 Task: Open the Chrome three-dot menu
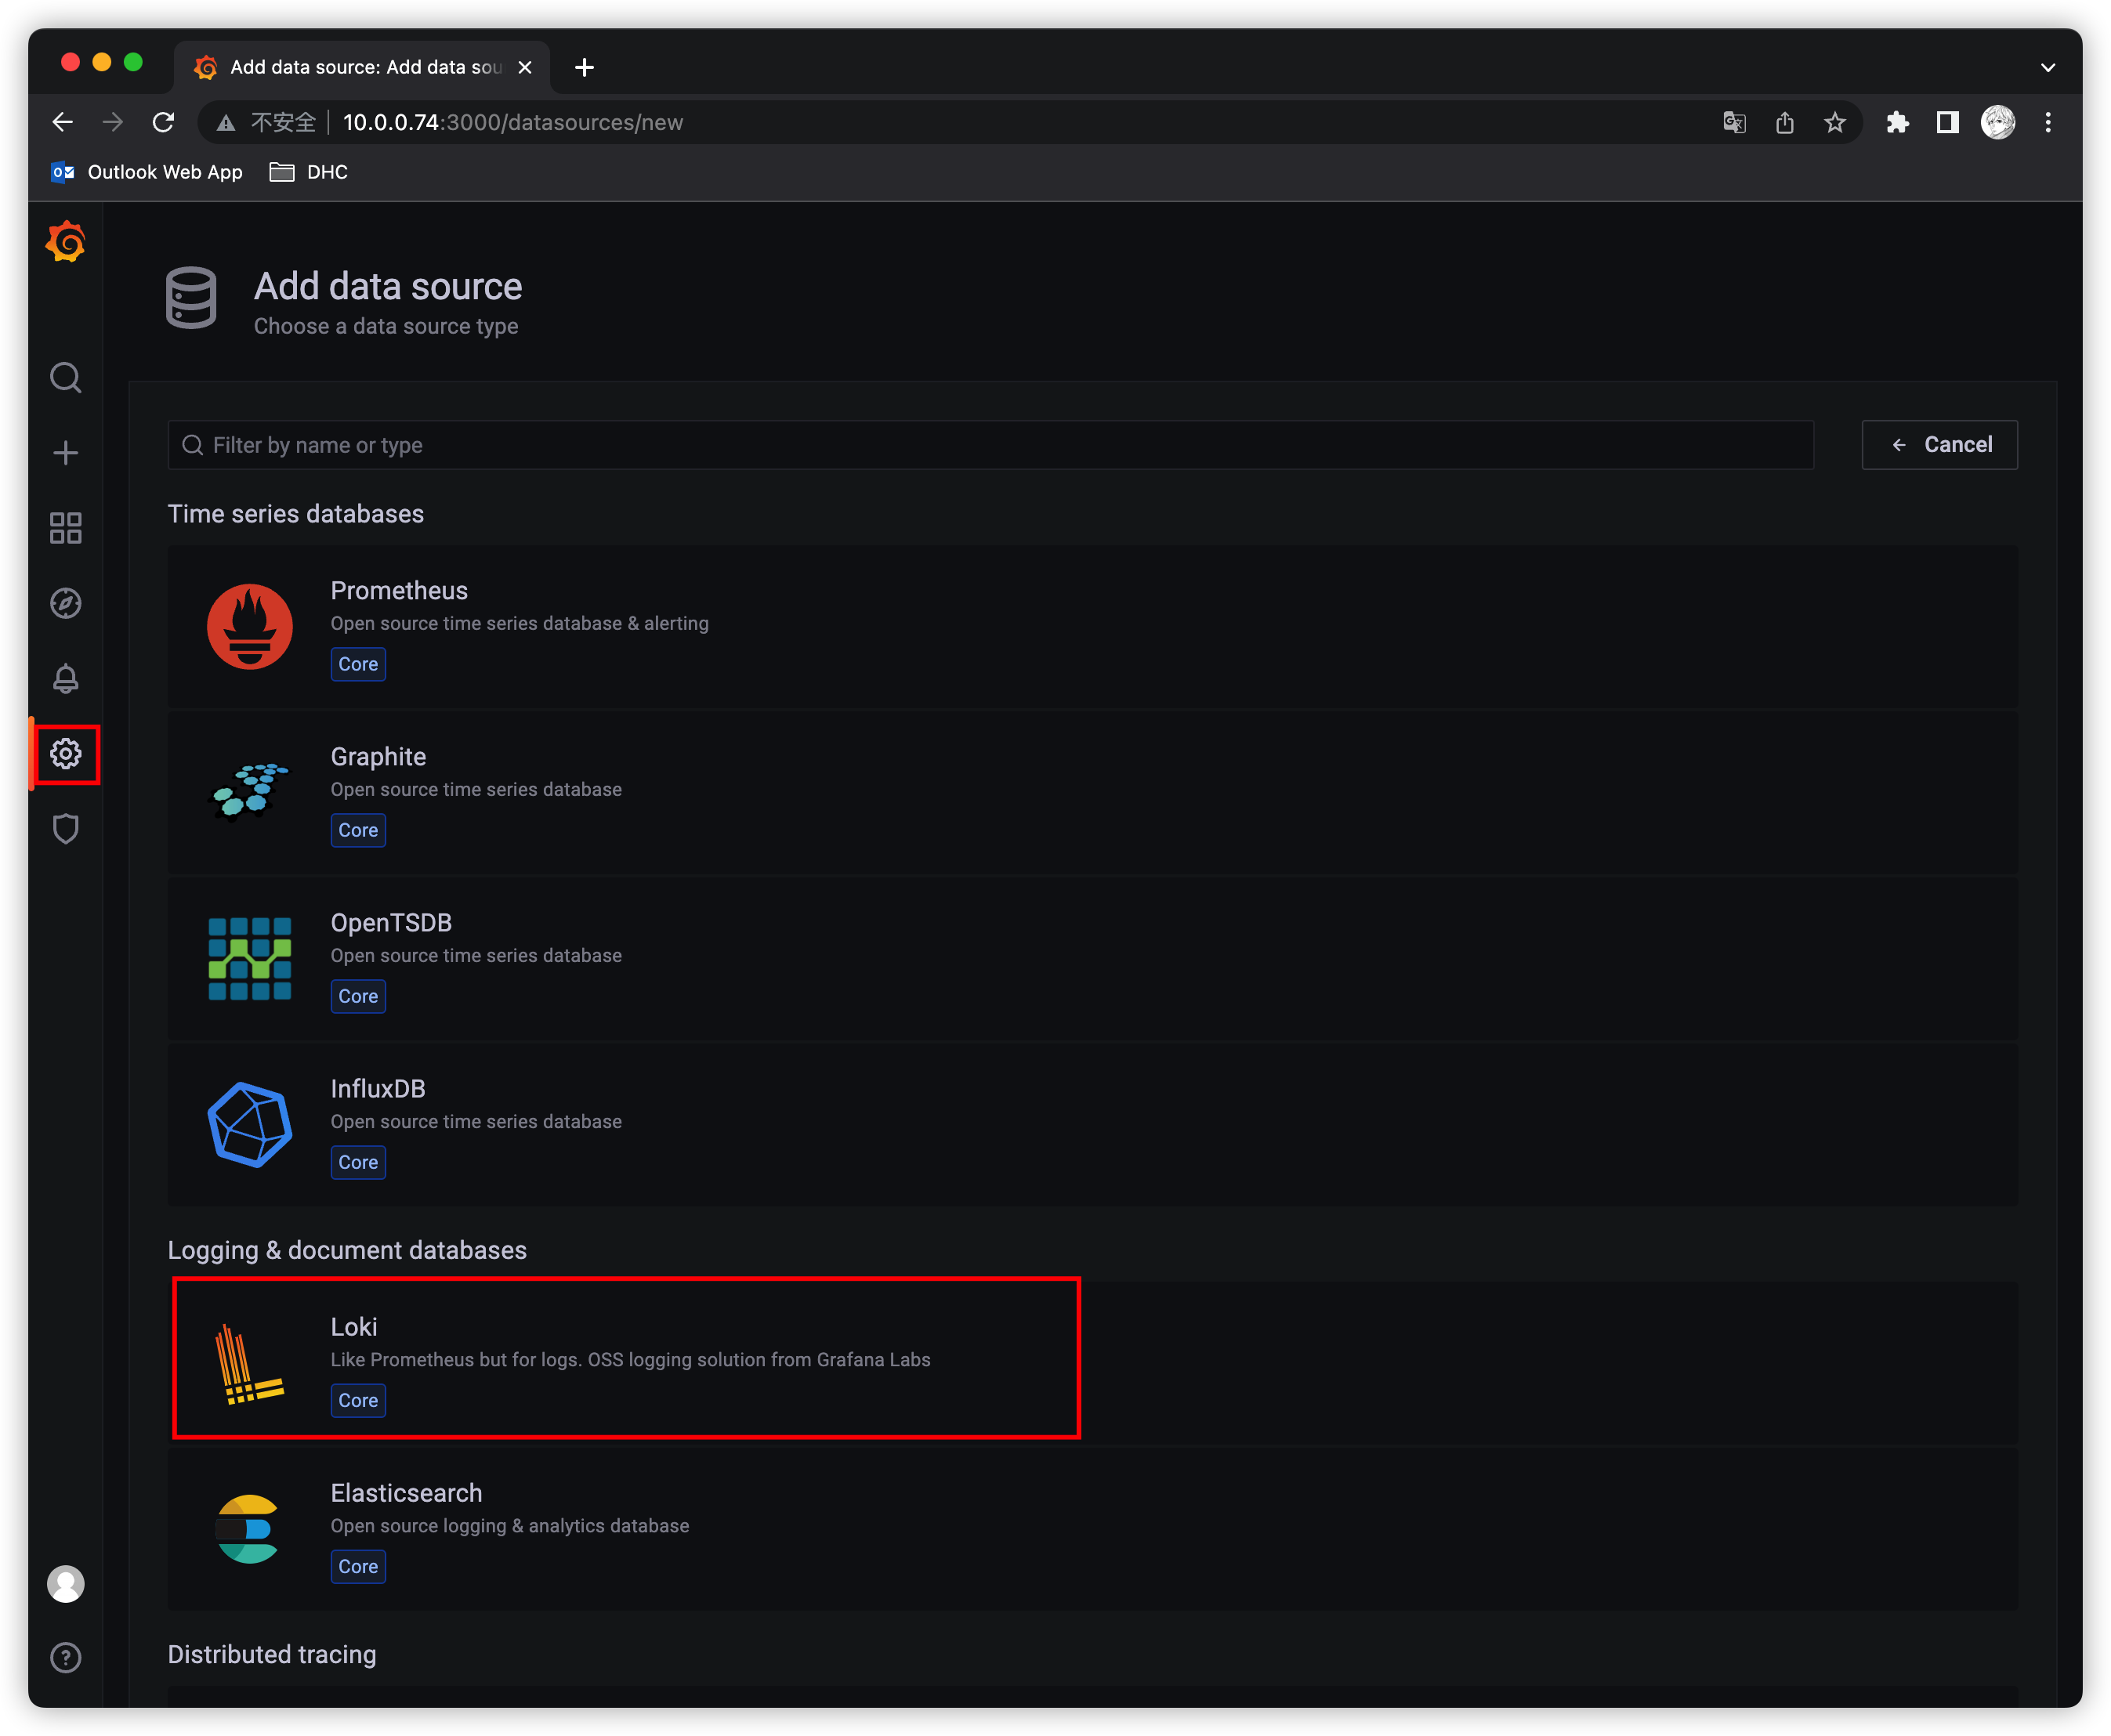2047,123
